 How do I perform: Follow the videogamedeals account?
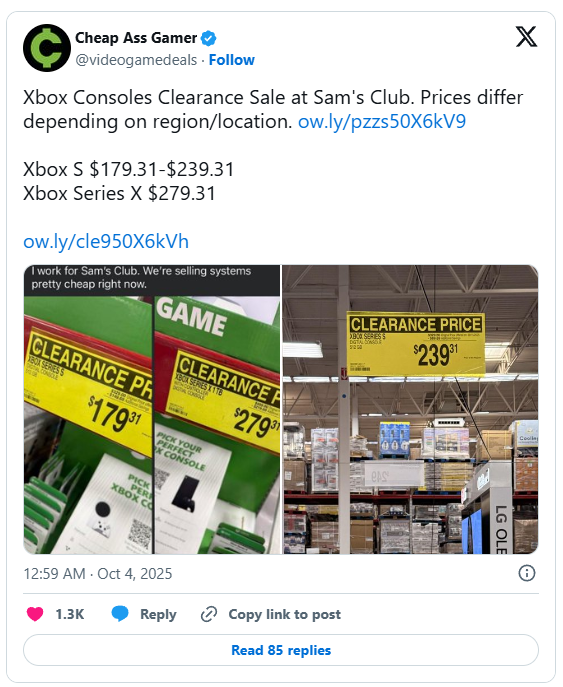coord(231,60)
